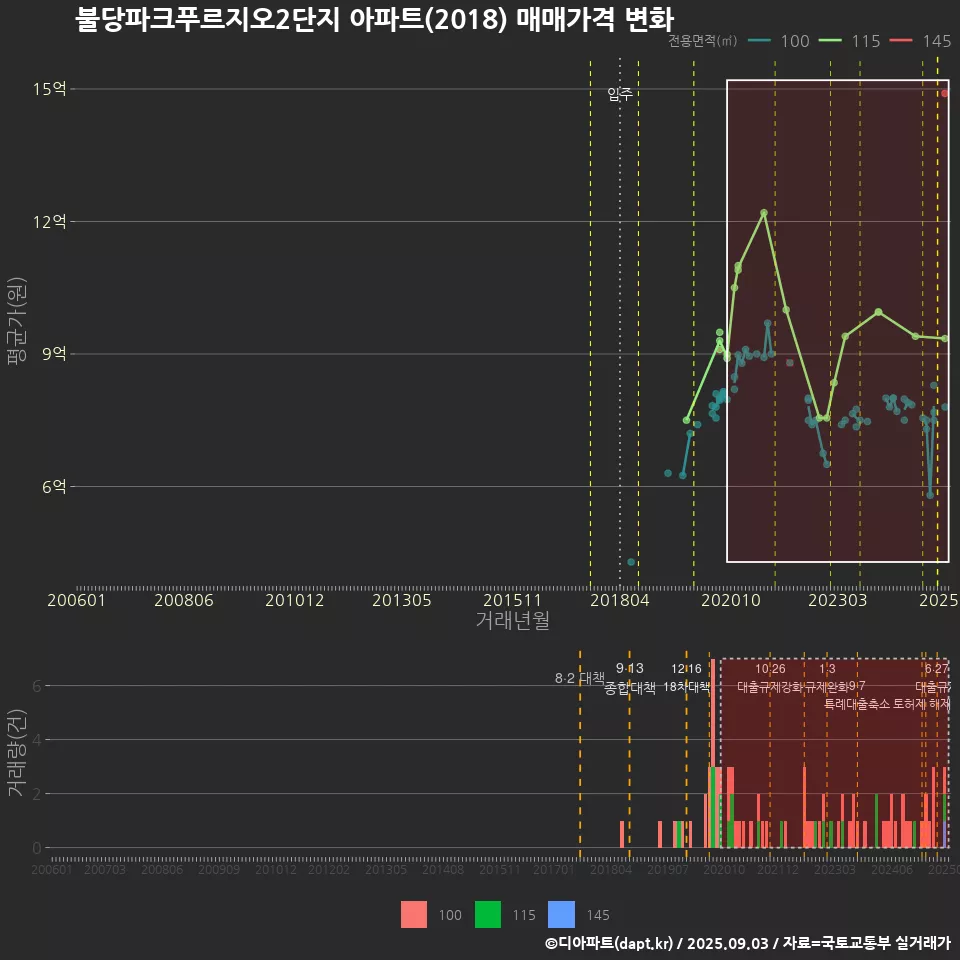Click the 202406 label on volume chart axis
Viewport: 960px width, 960px height.
point(891,869)
